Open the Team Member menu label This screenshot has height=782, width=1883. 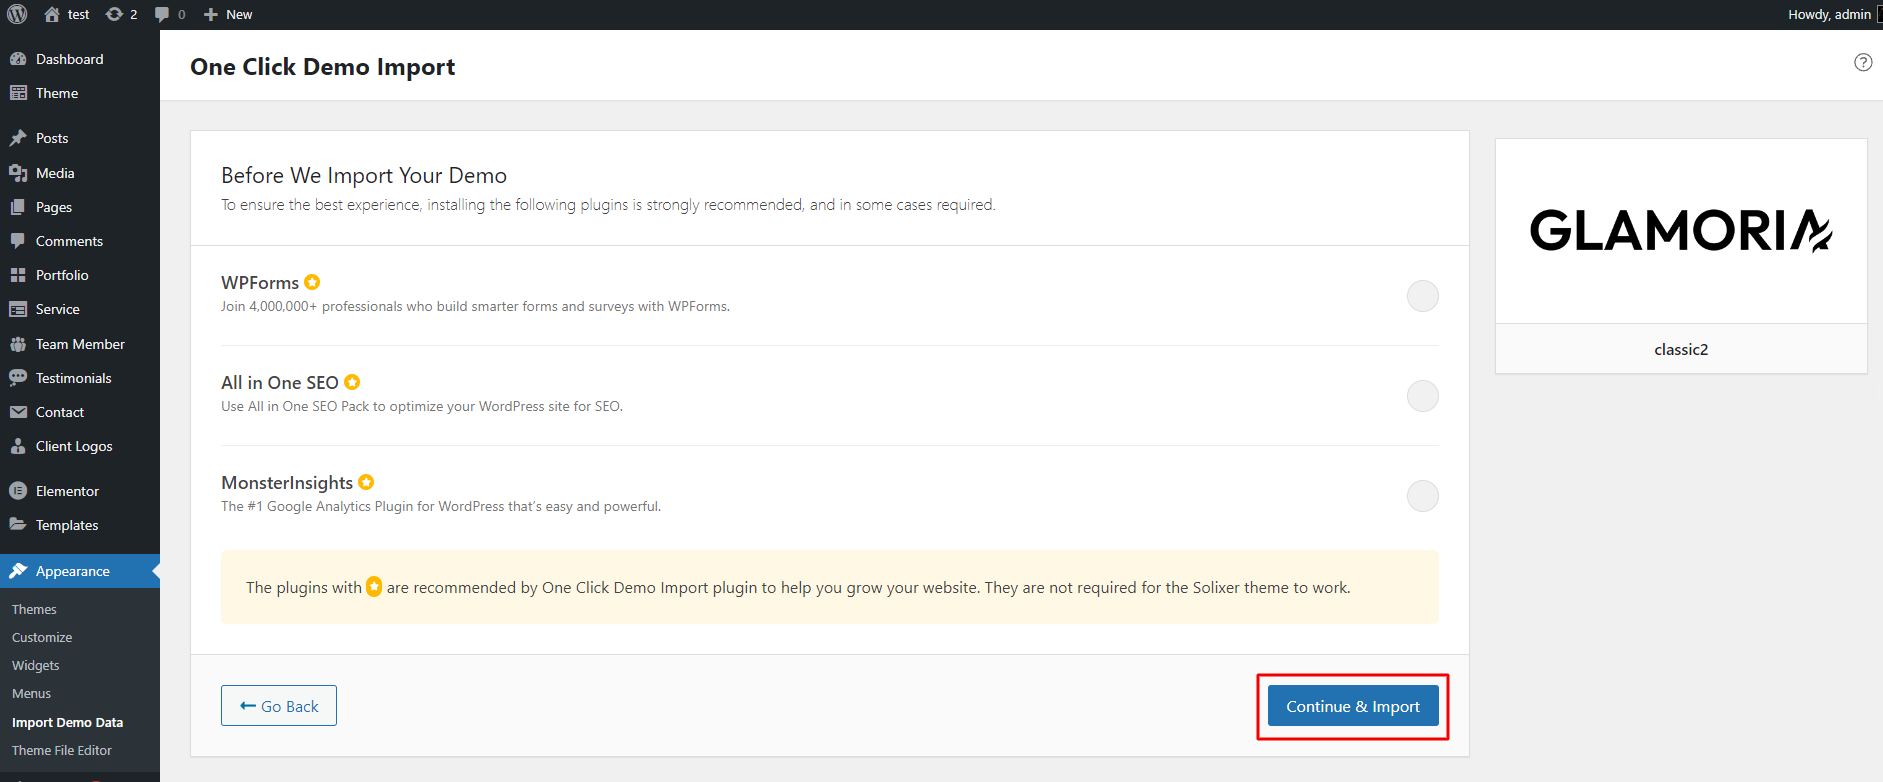(80, 344)
